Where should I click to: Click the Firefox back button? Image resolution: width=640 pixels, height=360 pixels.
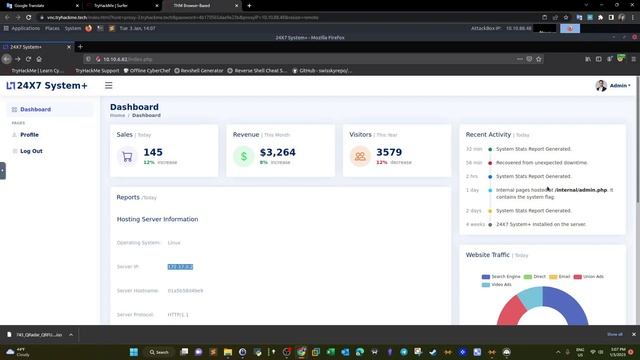[7, 59]
